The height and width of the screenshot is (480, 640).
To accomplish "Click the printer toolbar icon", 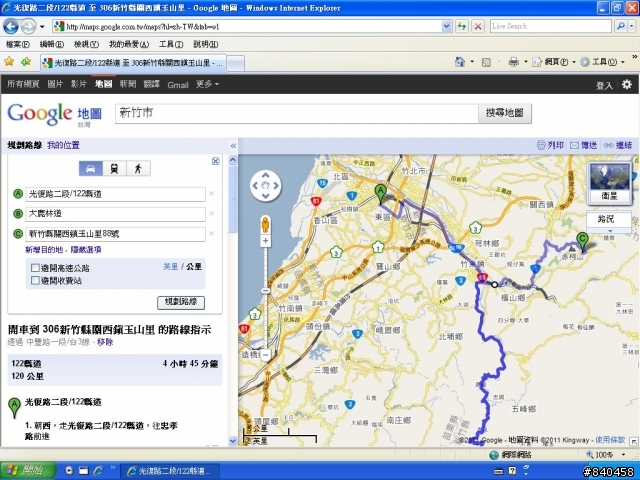I will click(x=513, y=62).
